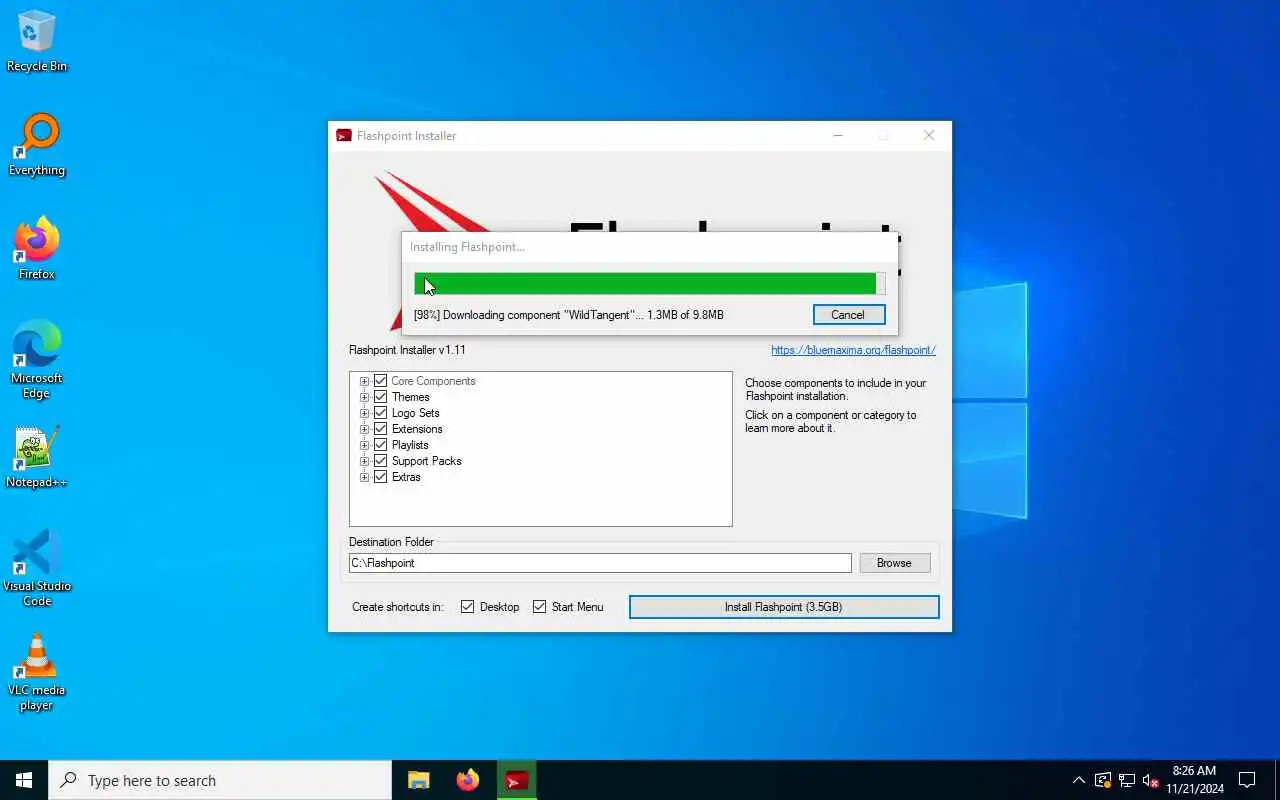Click the green download progress bar
The height and width of the screenshot is (800, 1280).
click(x=649, y=284)
